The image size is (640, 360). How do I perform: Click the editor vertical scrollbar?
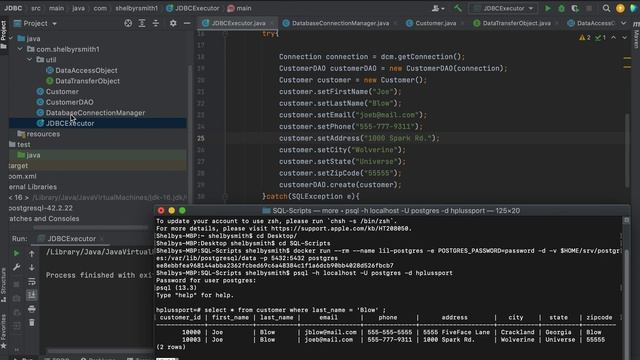point(628,150)
